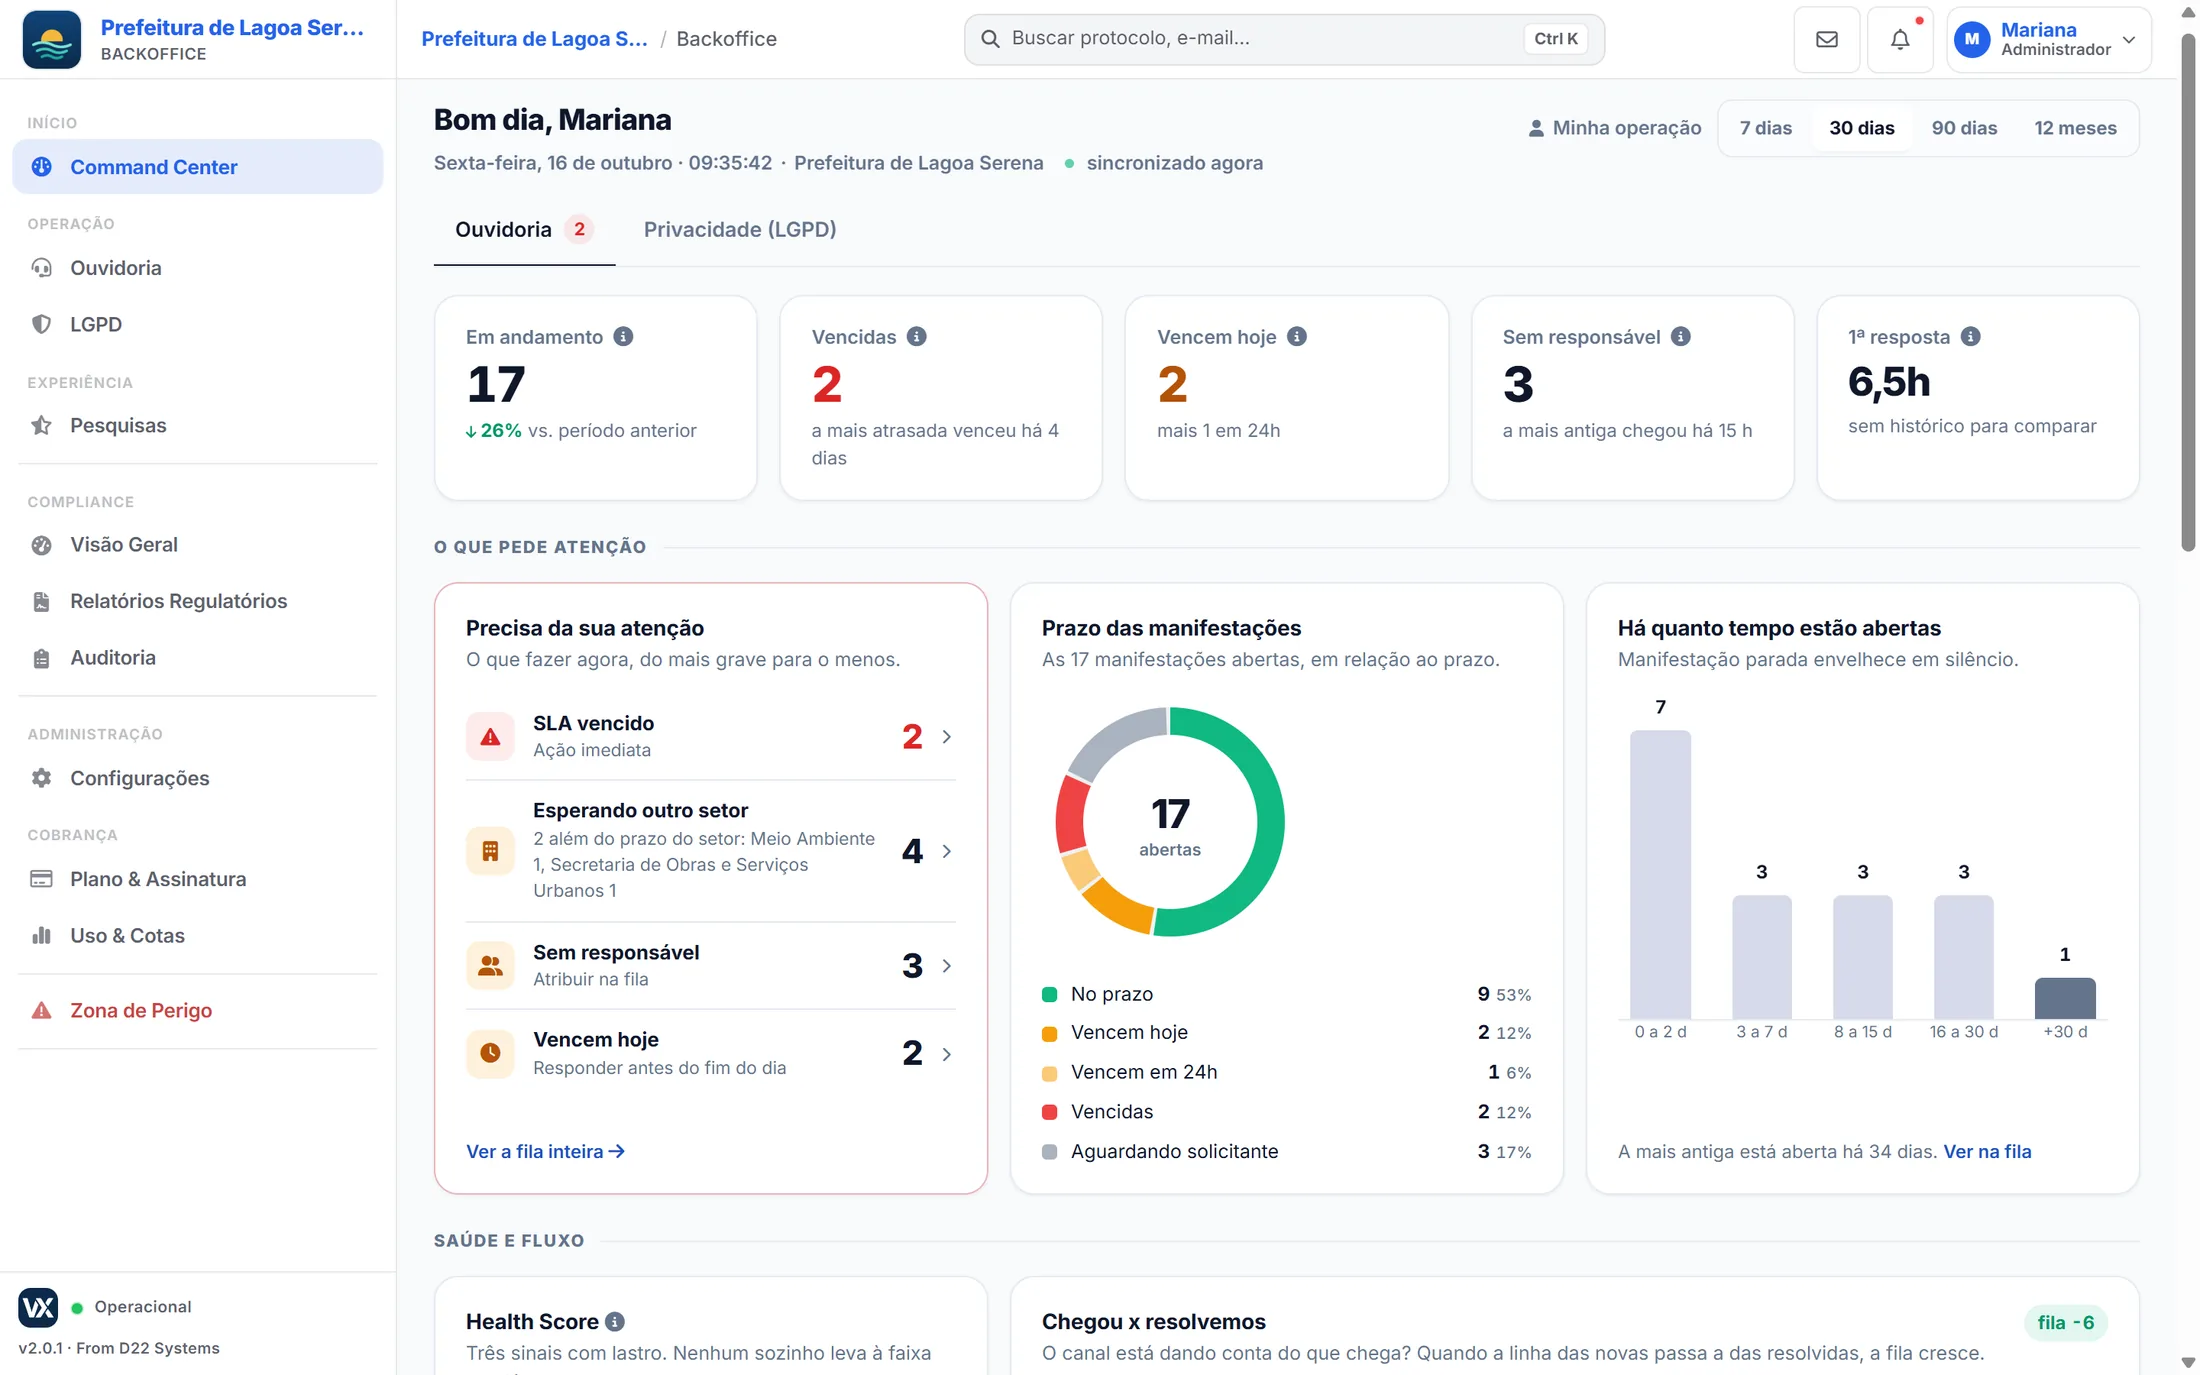The width and height of the screenshot is (2200, 1375).
Task: Open Auditoria in sidebar menu
Action: point(197,658)
